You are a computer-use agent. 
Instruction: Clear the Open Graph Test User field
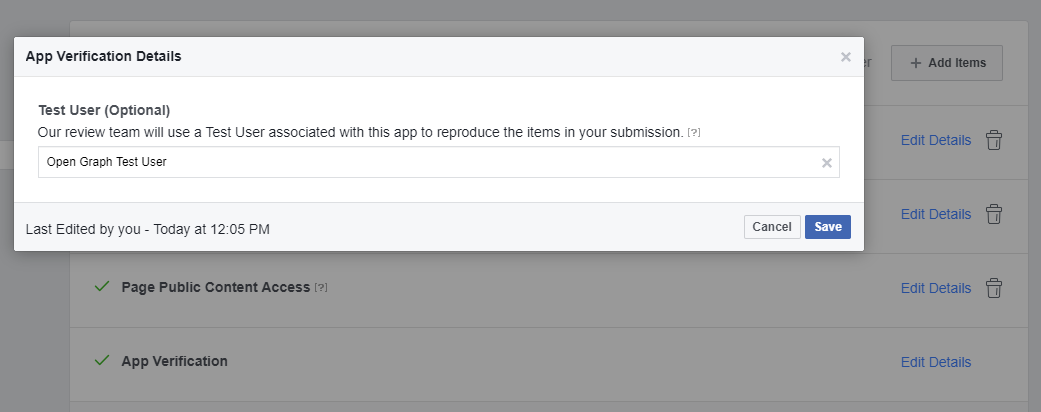(827, 163)
